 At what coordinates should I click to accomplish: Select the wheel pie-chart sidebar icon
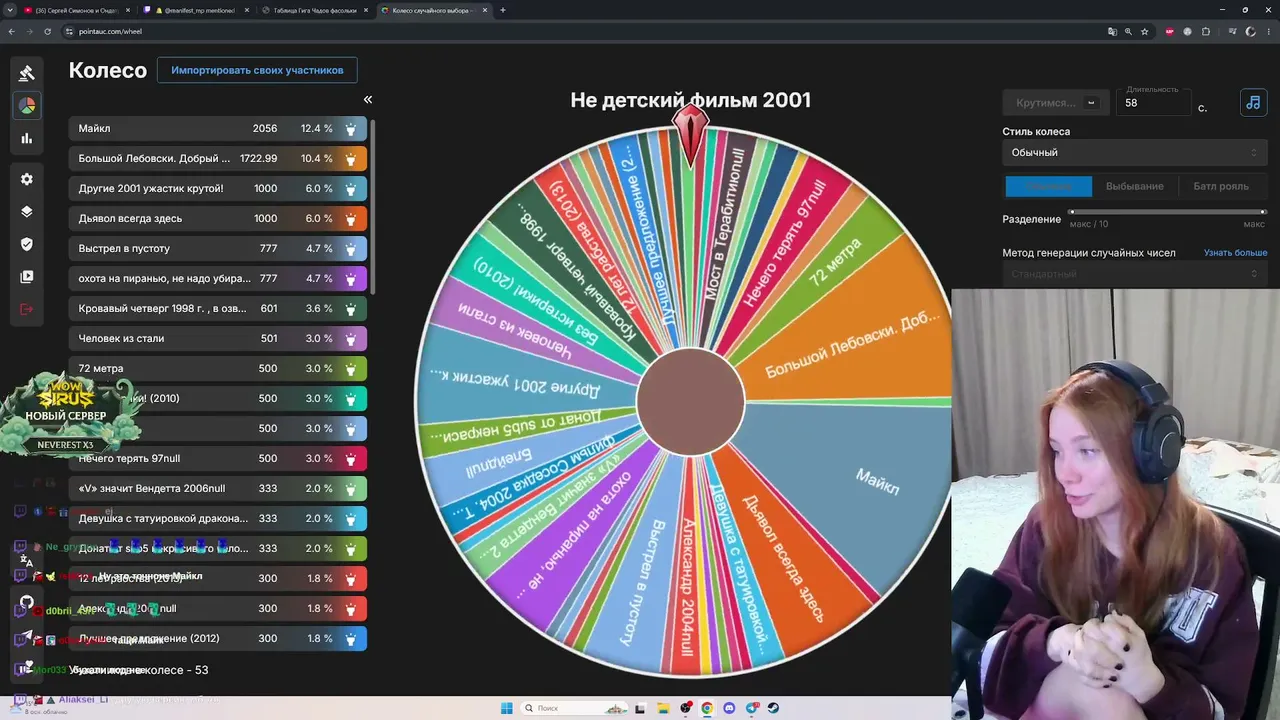click(x=27, y=105)
